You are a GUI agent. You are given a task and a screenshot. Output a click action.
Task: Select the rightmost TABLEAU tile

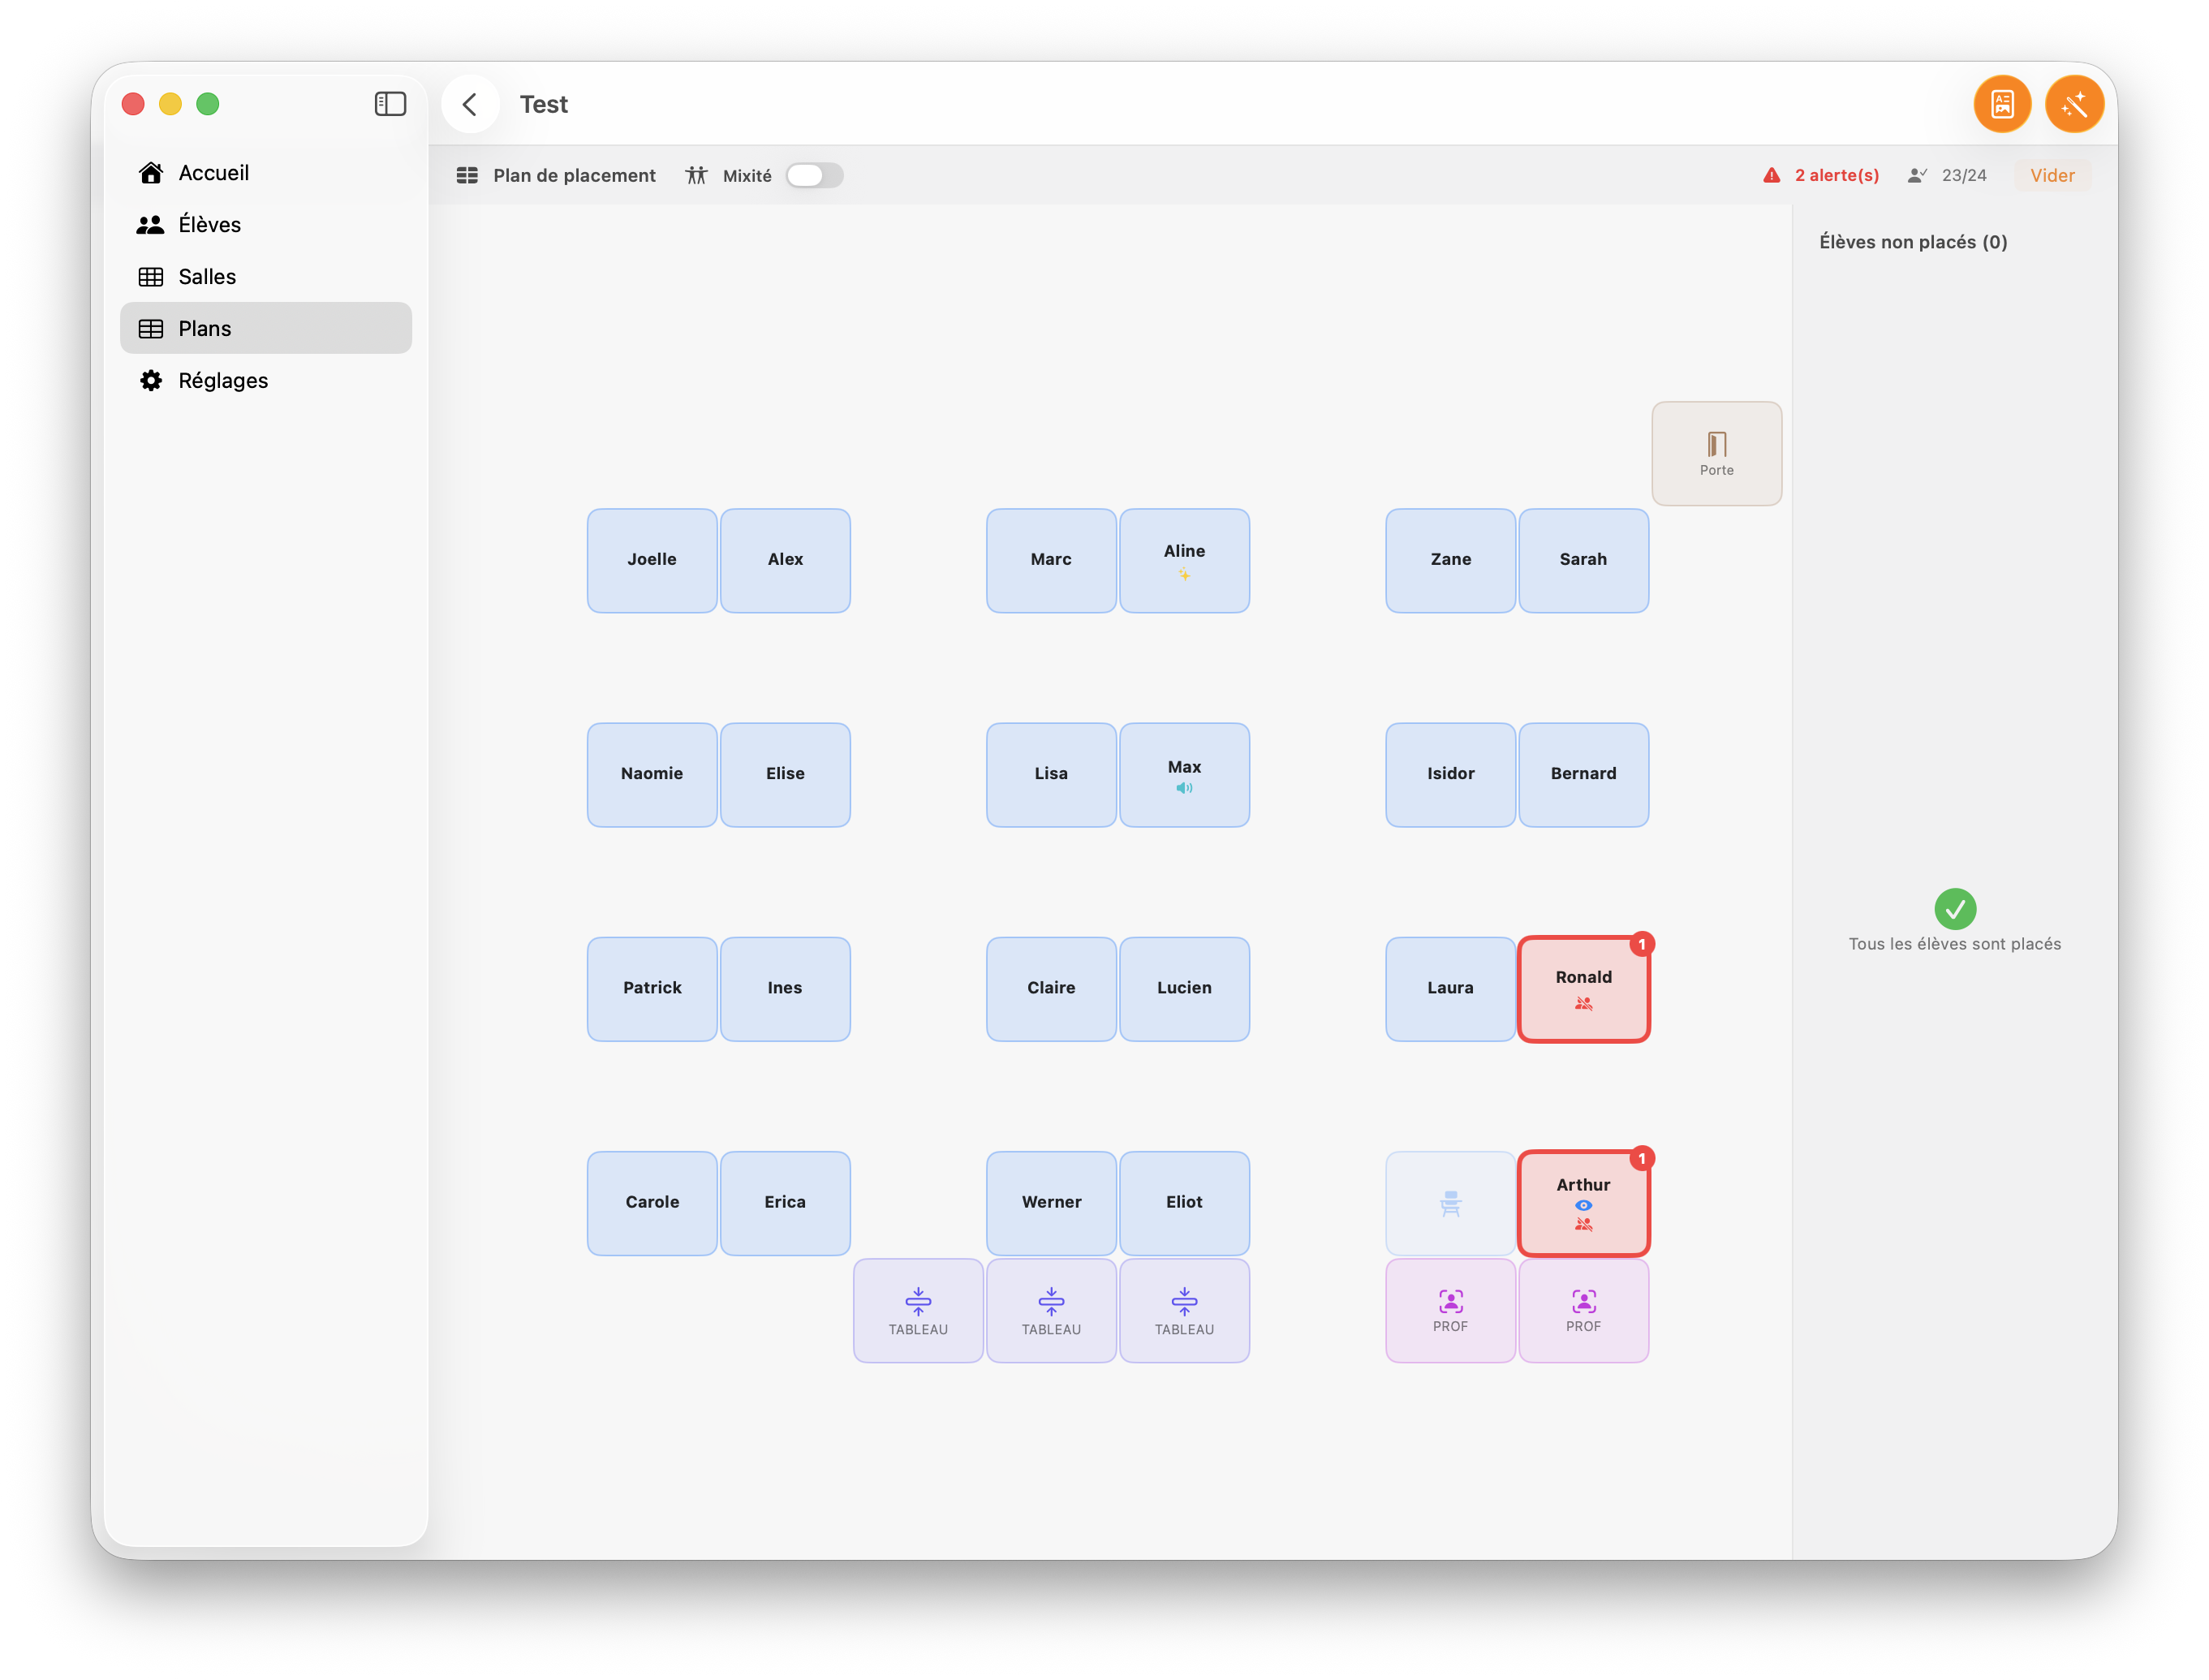click(1184, 1310)
